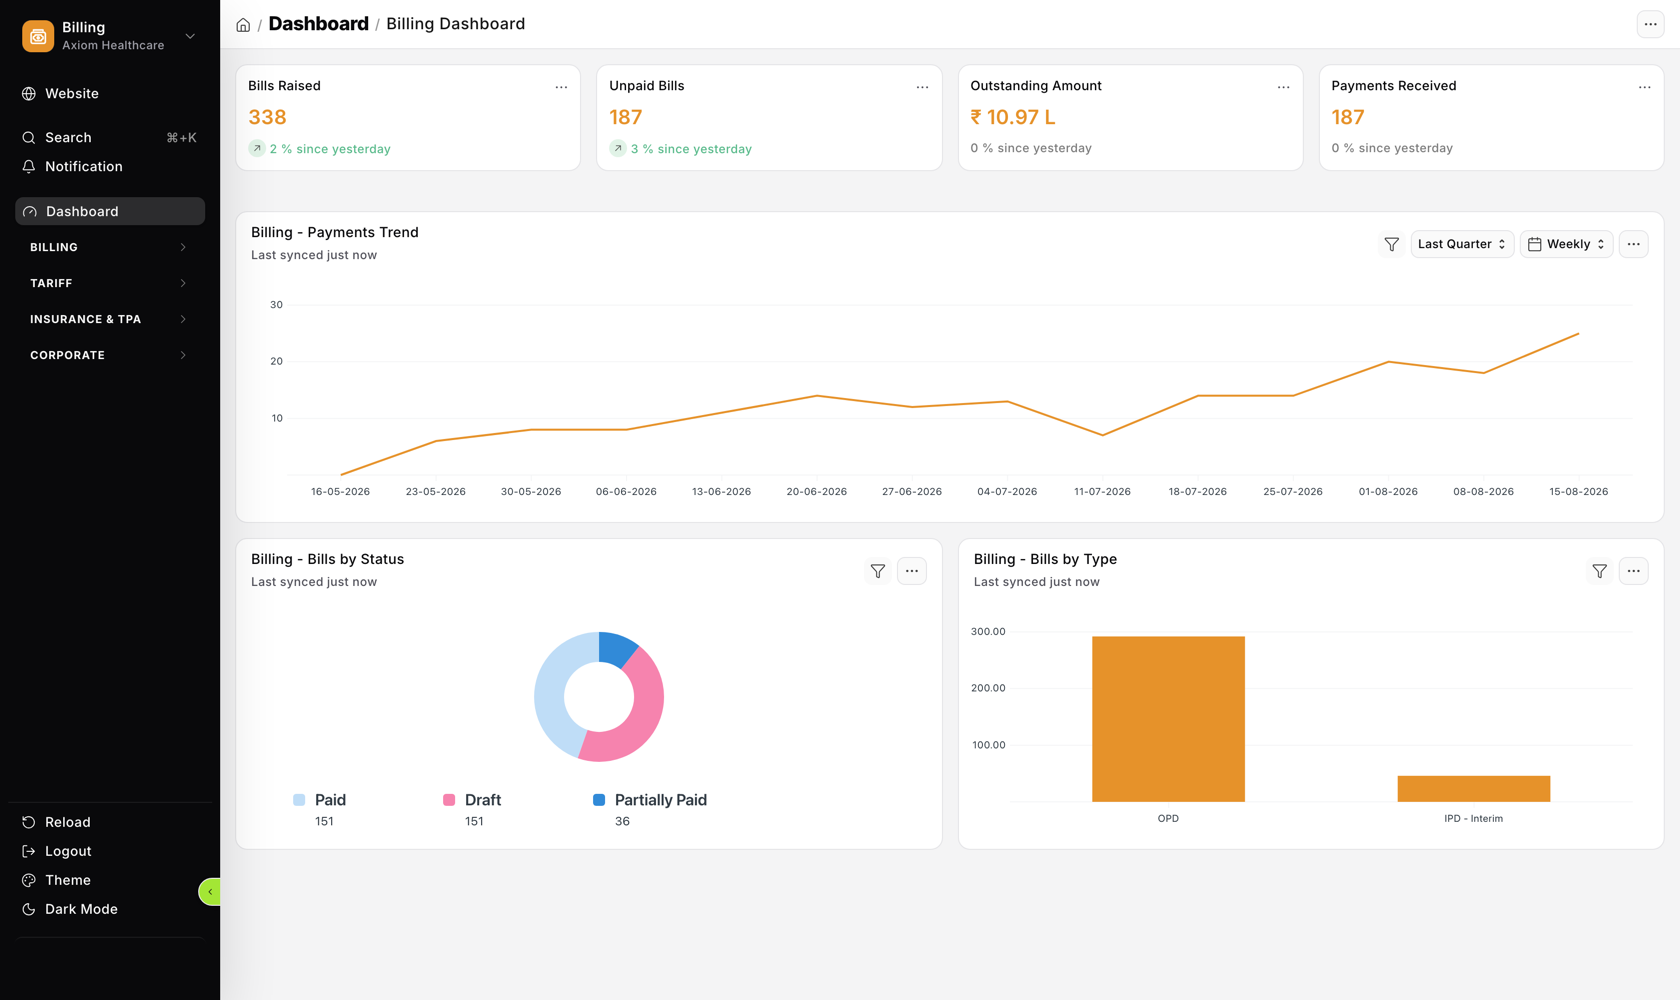
Task: Click the home icon in breadcrumb
Action: click(x=243, y=25)
